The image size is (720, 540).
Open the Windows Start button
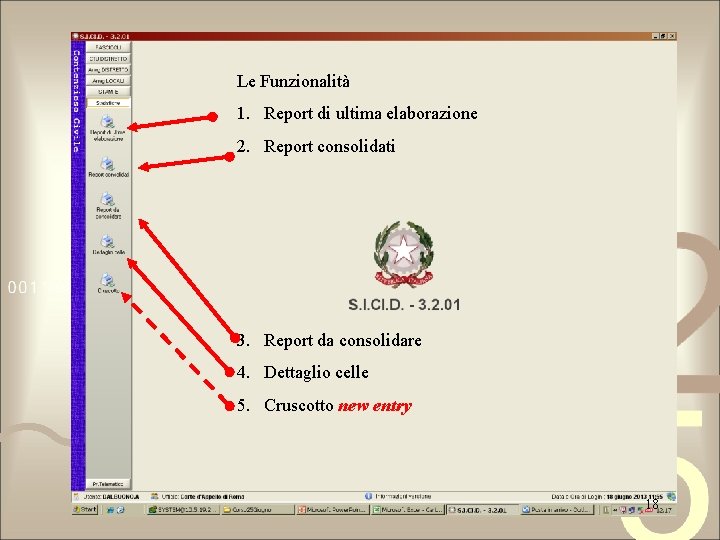(85, 510)
